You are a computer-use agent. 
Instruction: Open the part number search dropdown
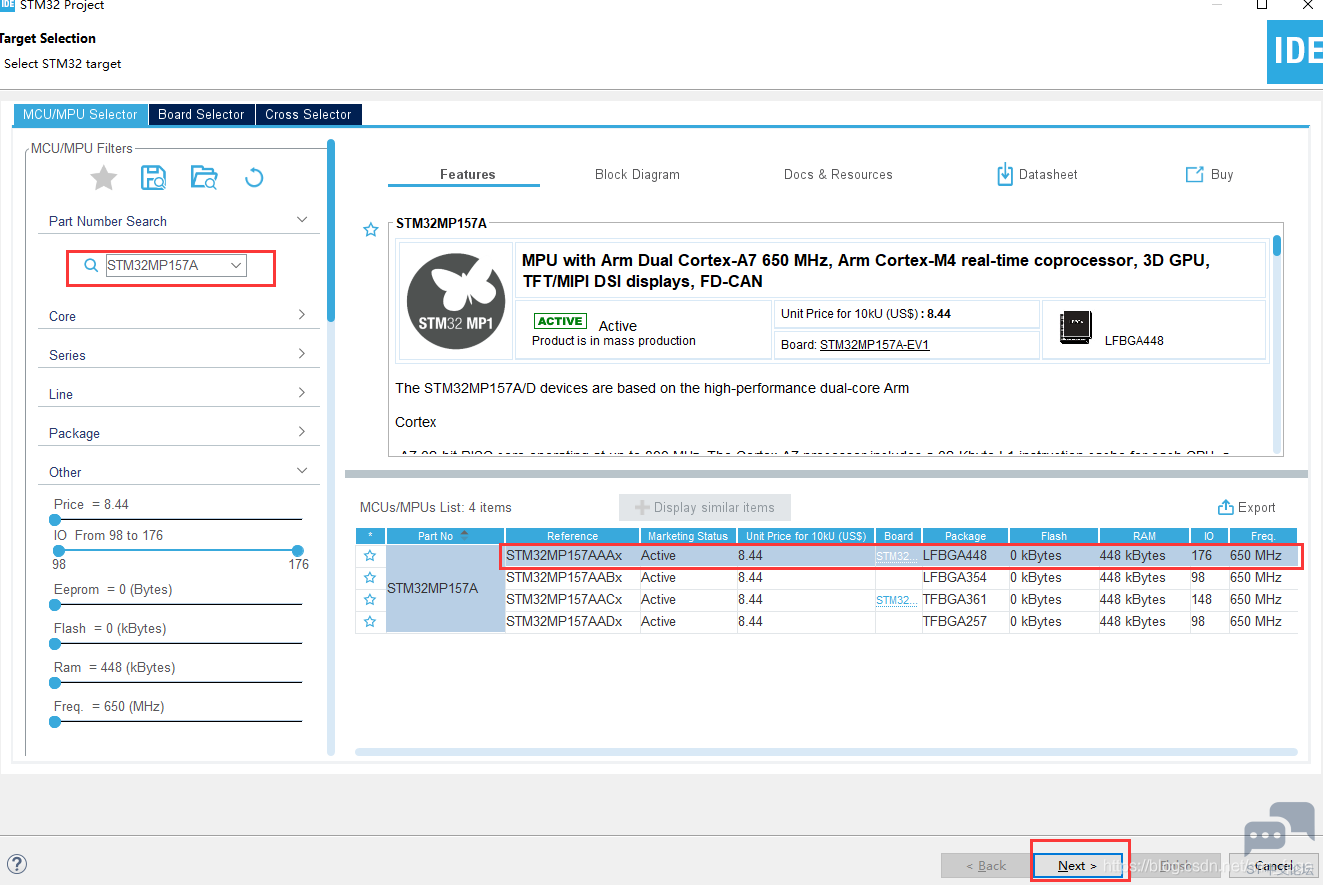coord(236,265)
